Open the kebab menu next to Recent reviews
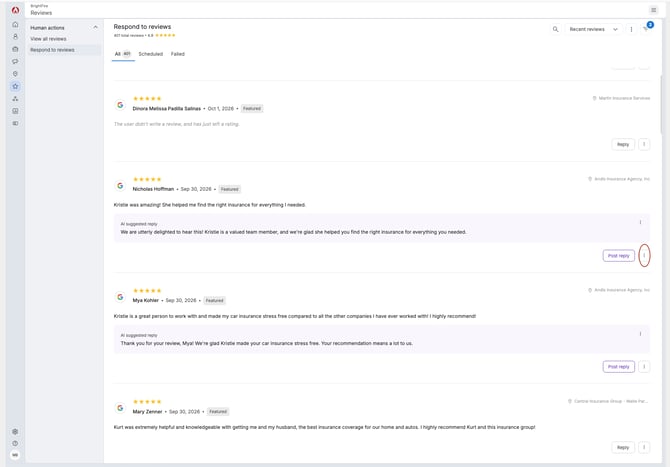 pyautogui.click(x=631, y=29)
